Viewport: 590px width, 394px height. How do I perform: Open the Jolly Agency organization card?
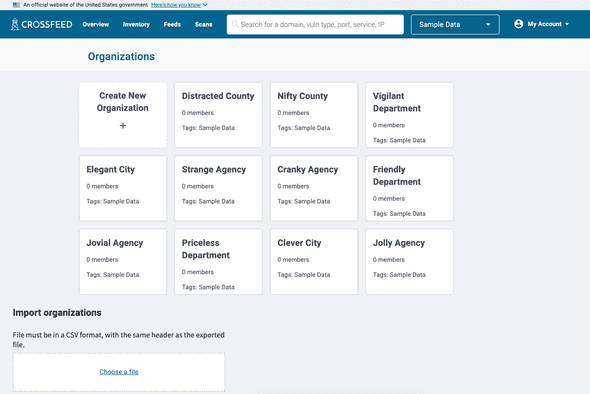pyautogui.click(x=409, y=262)
